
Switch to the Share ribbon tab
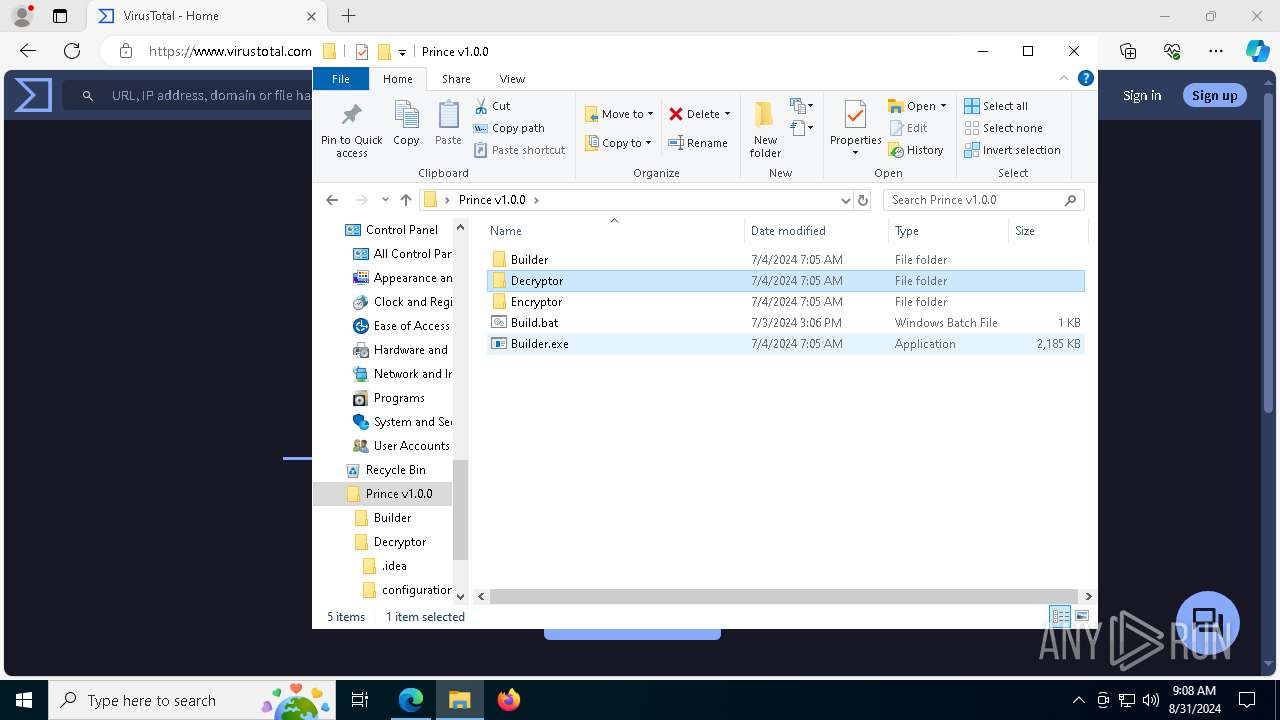tap(456, 79)
